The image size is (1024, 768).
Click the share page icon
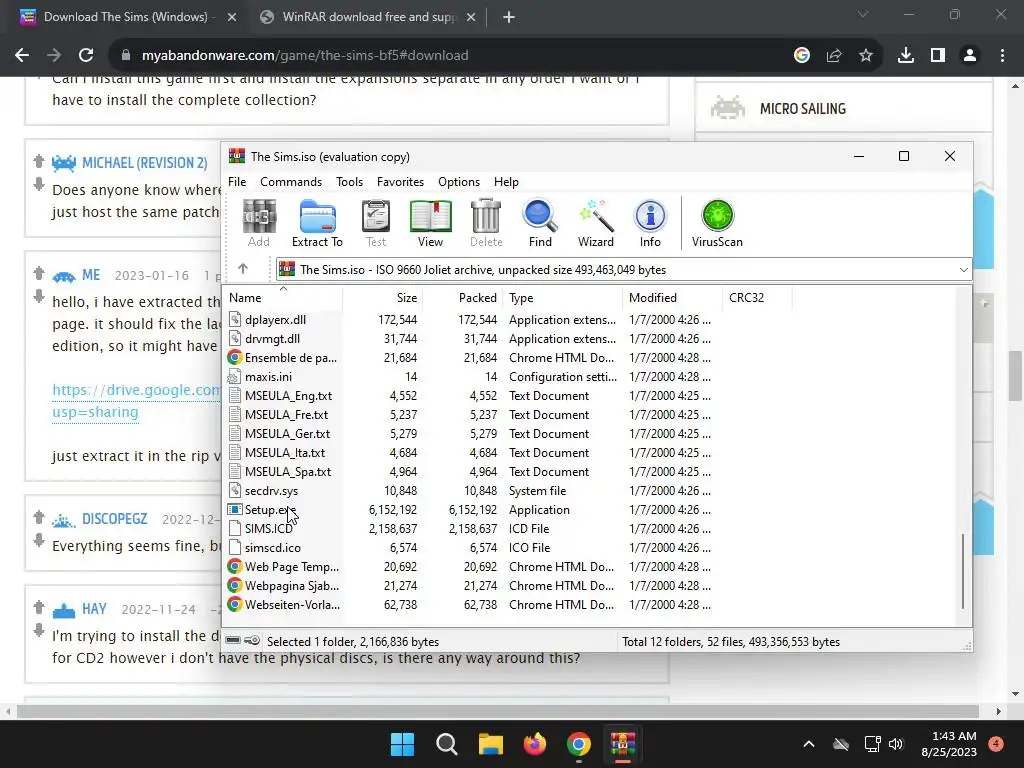click(834, 56)
